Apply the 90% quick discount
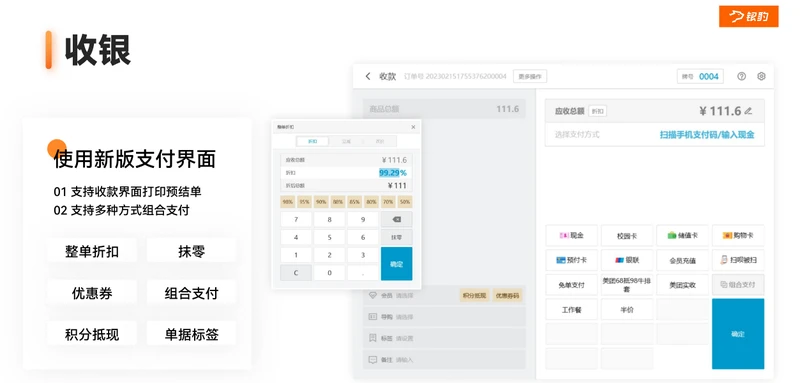Viewport: 800px width, 383px height. tap(321, 201)
